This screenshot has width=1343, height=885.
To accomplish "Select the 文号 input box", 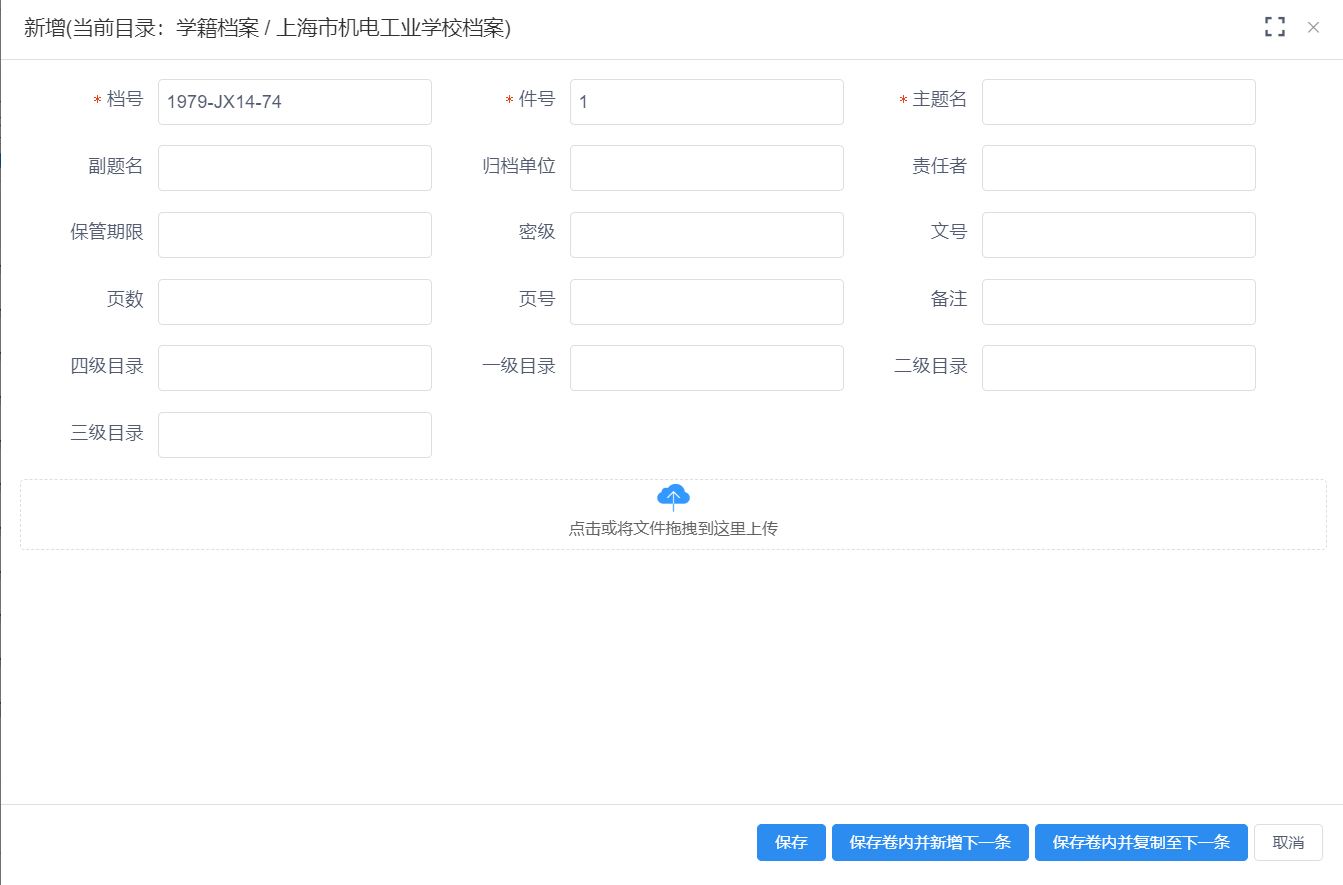I will (x=1118, y=235).
